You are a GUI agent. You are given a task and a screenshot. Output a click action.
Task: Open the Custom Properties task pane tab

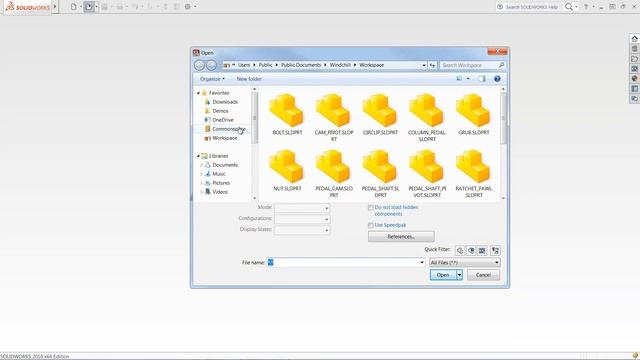pyautogui.click(x=634, y=89)
